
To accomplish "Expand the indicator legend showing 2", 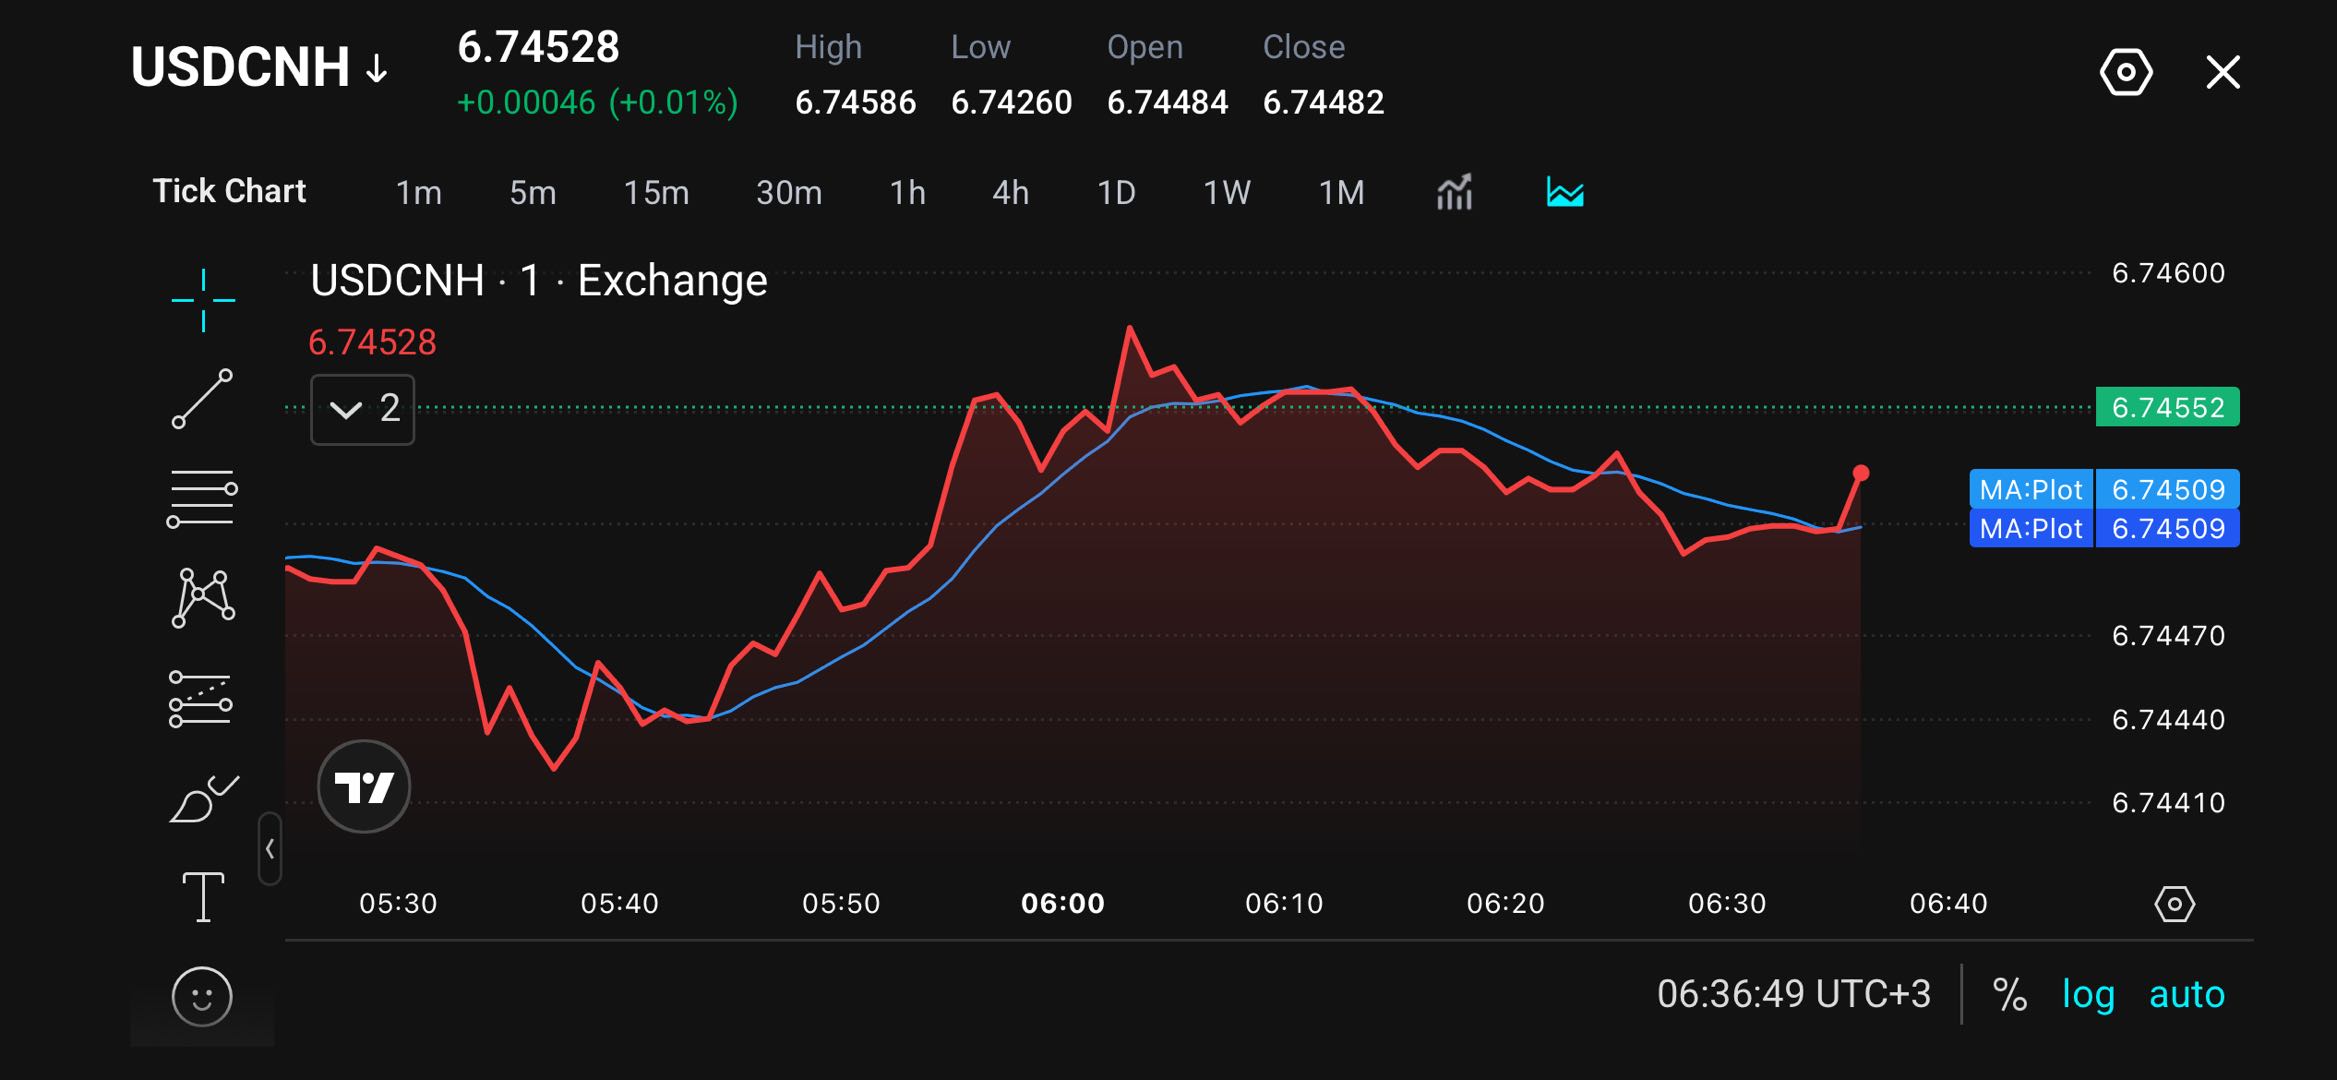I will pos(363,409).
